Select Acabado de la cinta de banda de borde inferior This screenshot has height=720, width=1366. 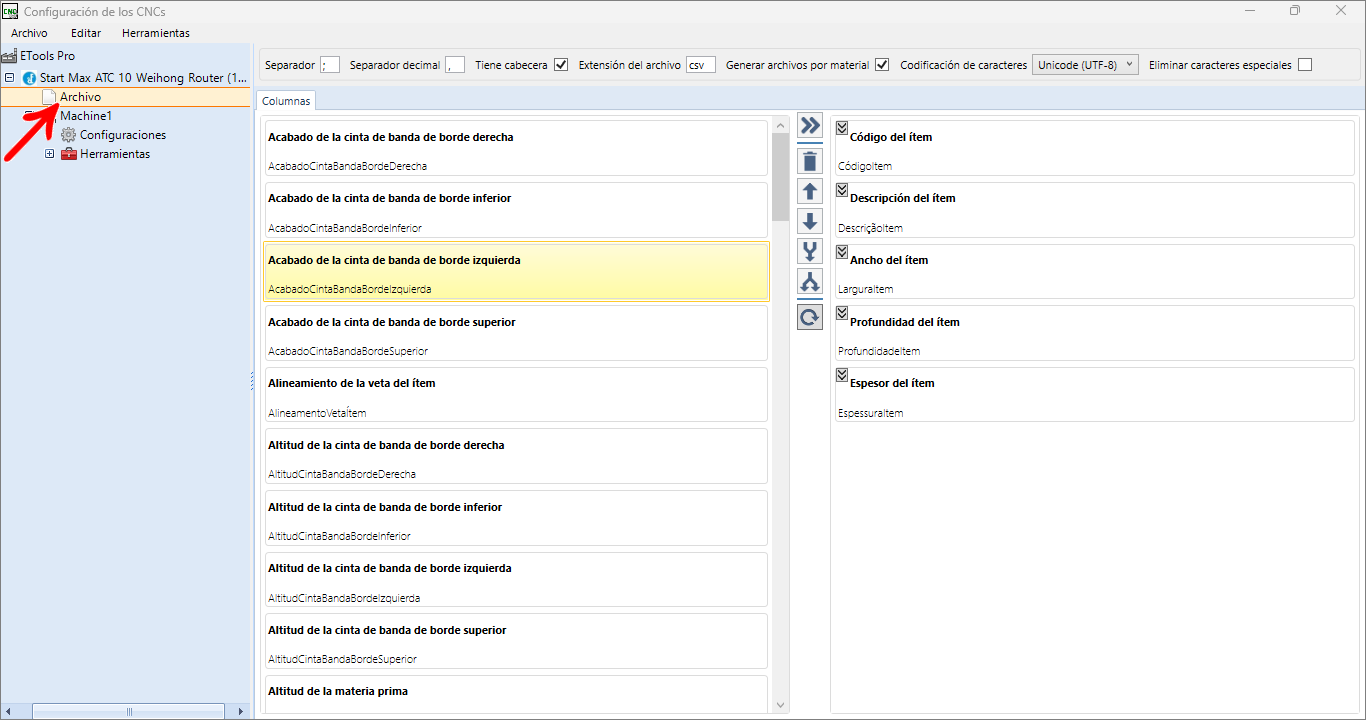[x=515, y=210]
